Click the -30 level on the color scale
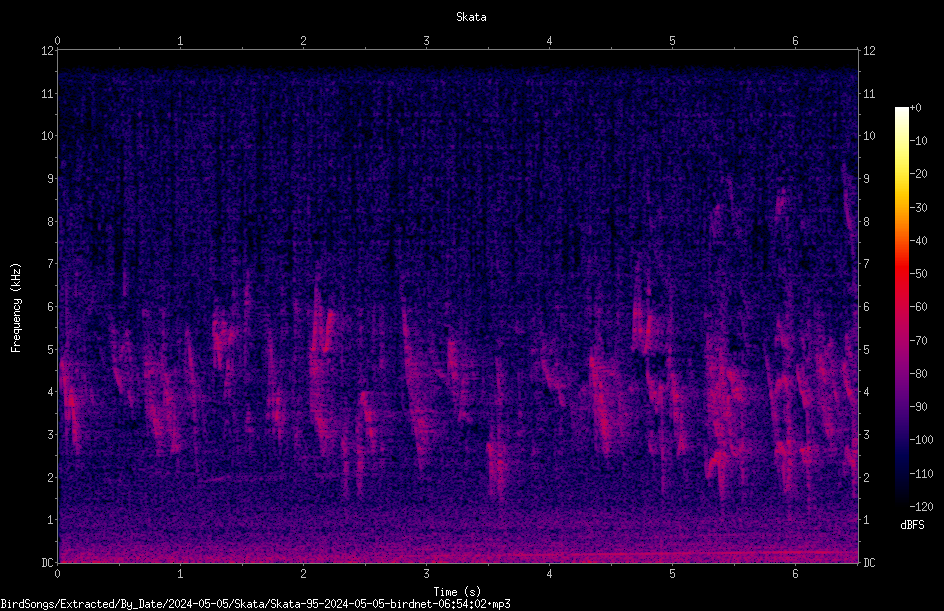The image size is (944, 611). (x=918, y=207)
